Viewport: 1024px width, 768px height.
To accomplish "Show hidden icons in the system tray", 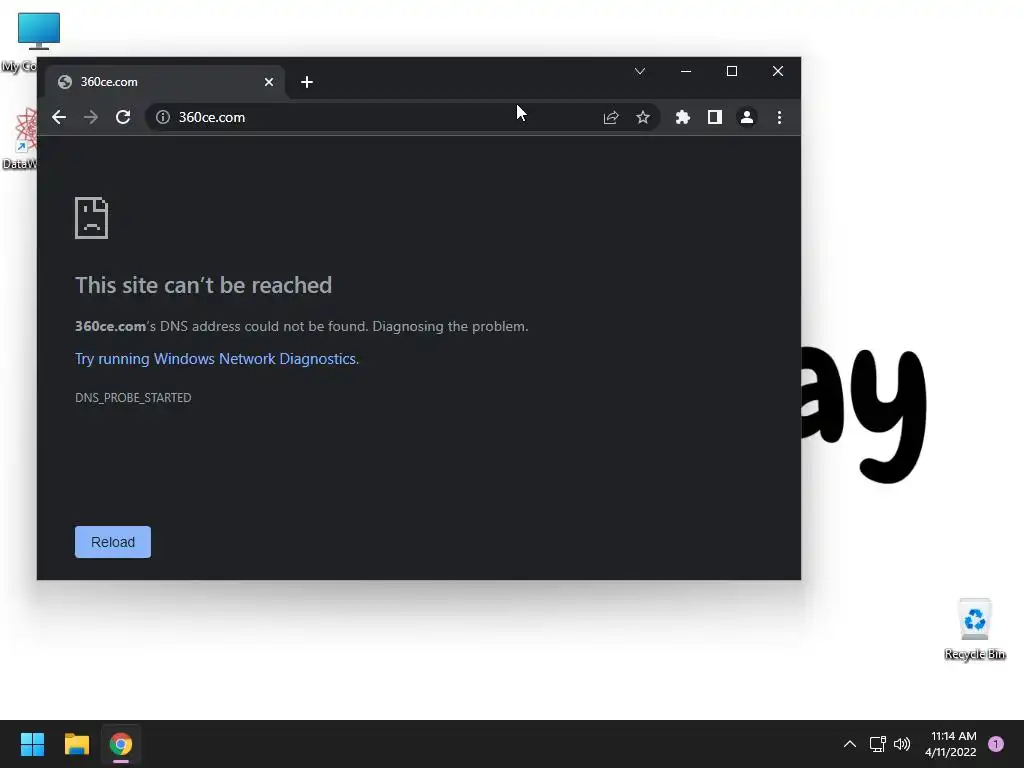I will pyautogui.click(x=850, y=744).
